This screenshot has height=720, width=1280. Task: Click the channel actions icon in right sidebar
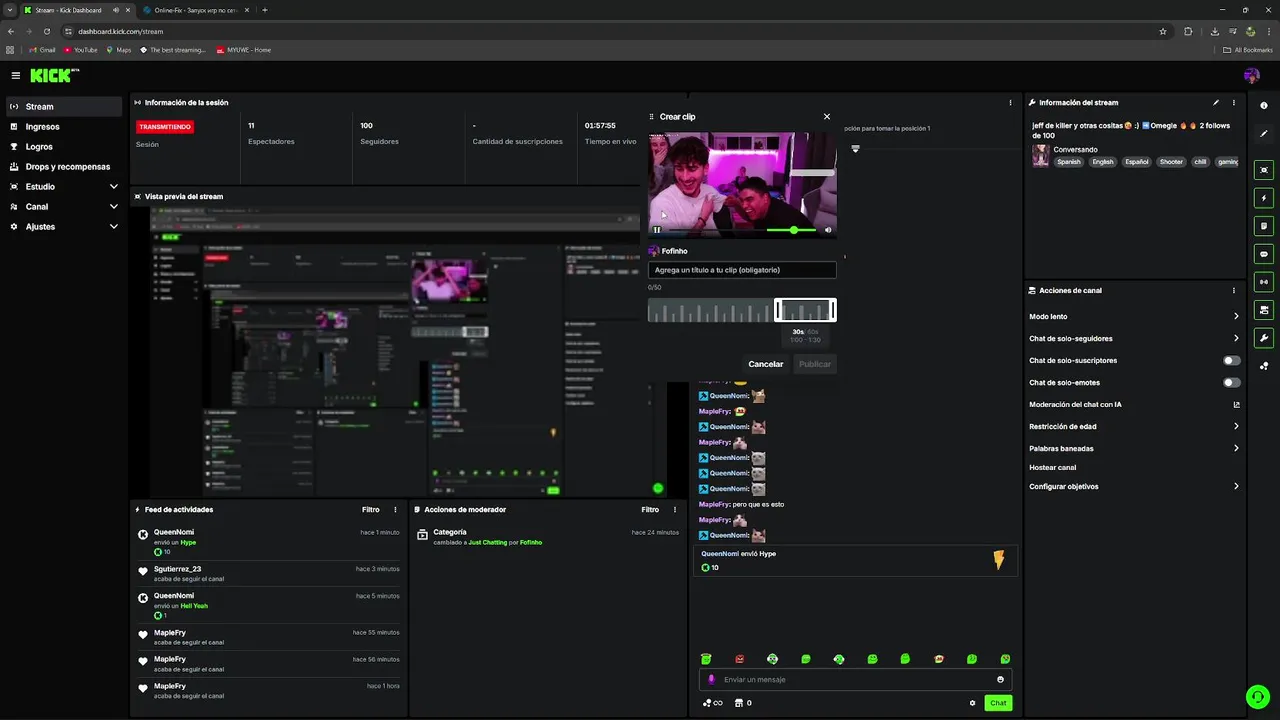click(1264, 310)
